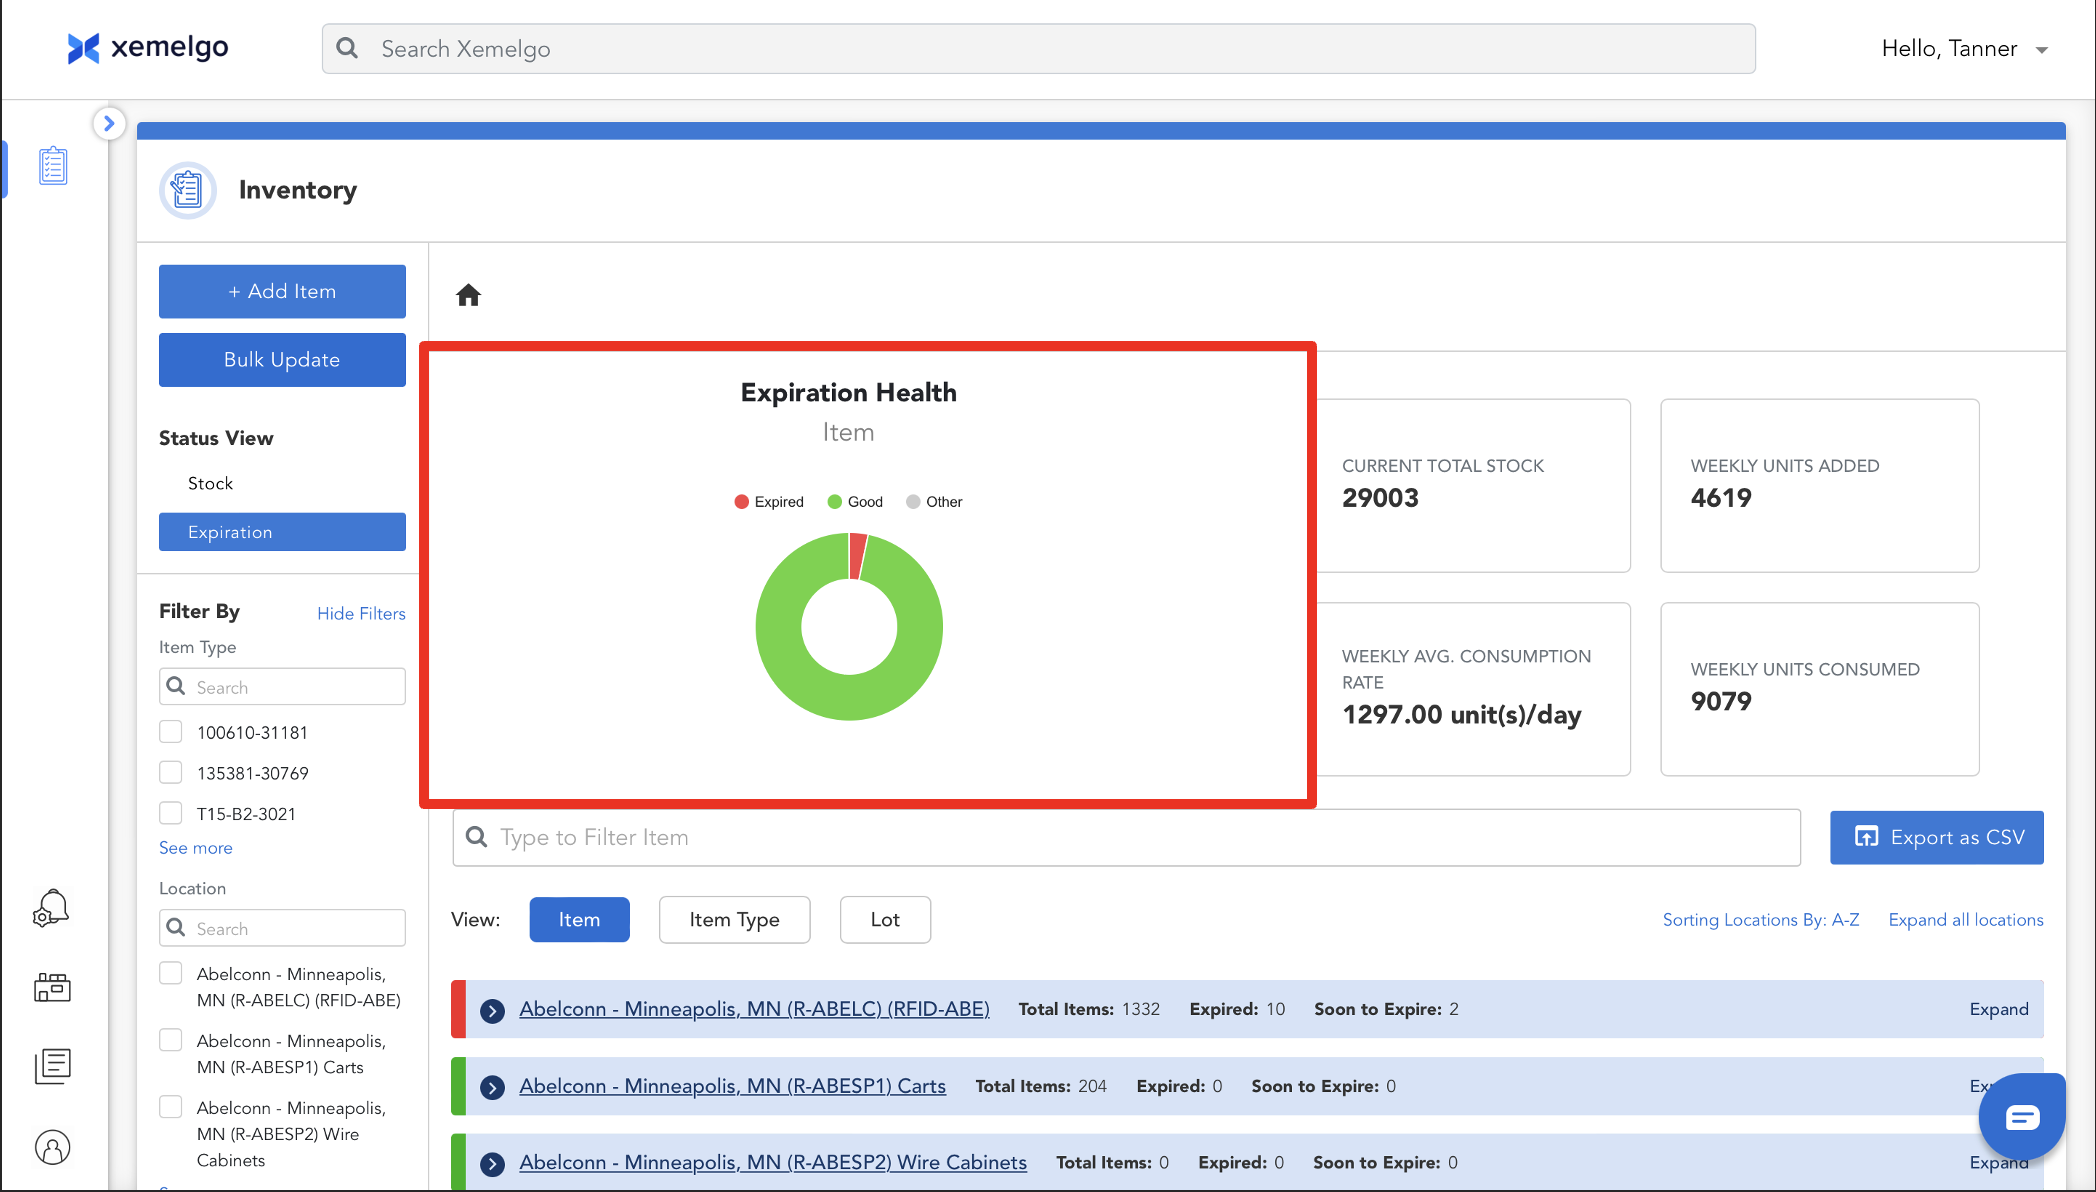Click the home breadcrumb icon

click(x=468, y=295)
